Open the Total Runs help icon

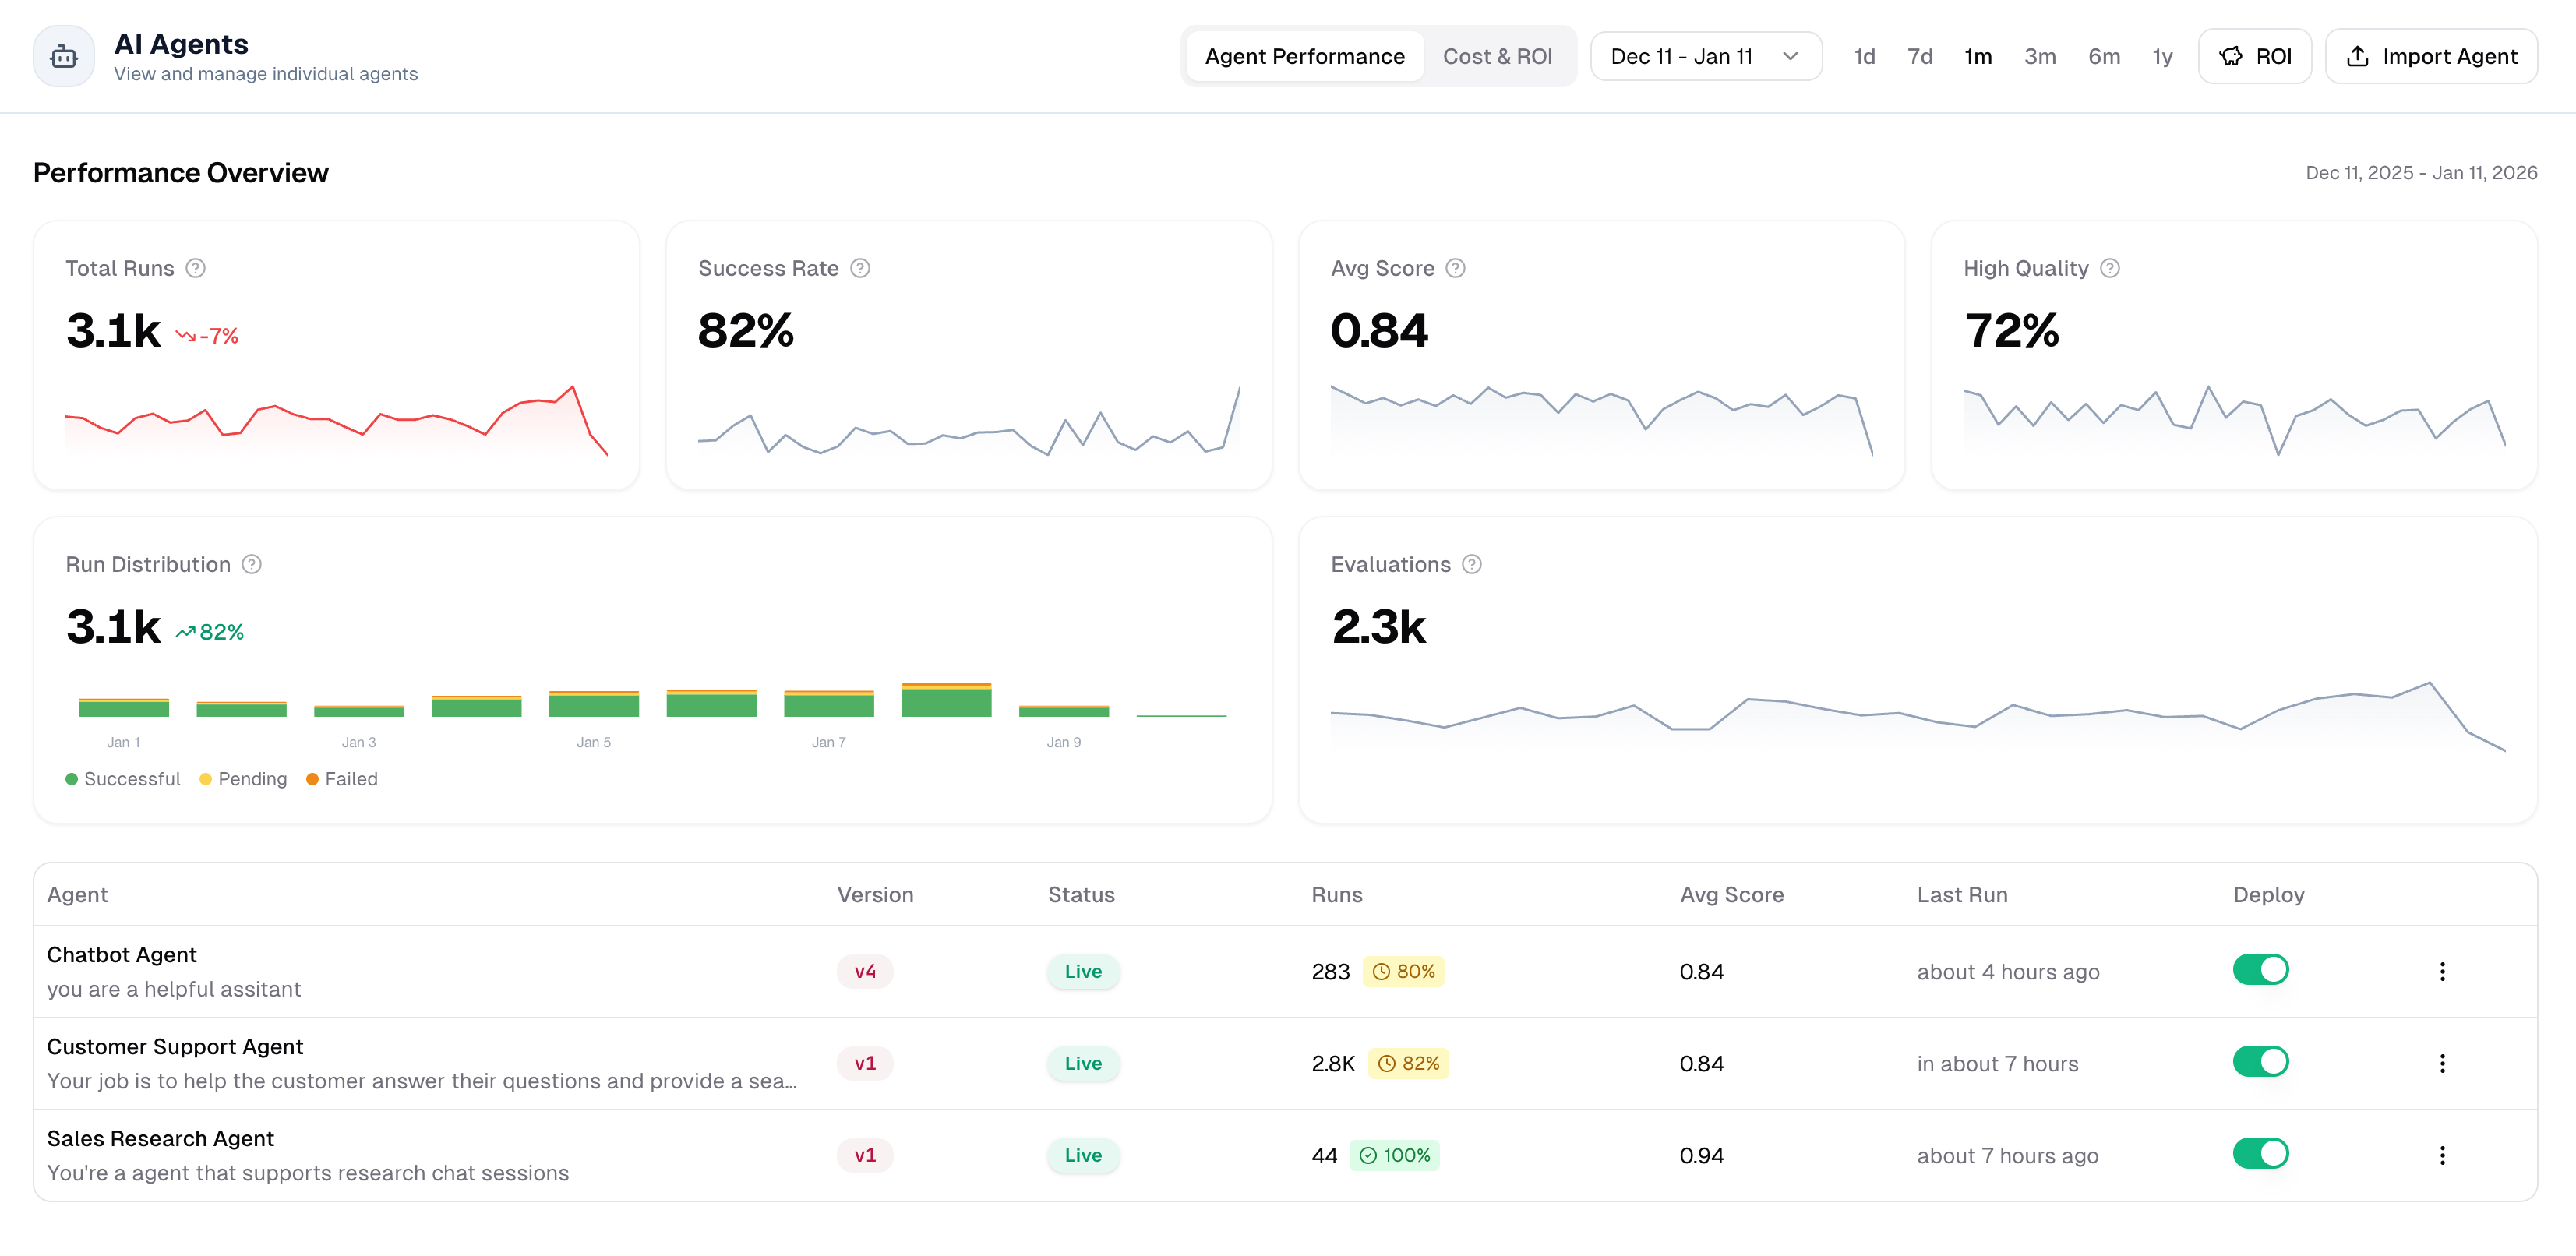[196, 268]
